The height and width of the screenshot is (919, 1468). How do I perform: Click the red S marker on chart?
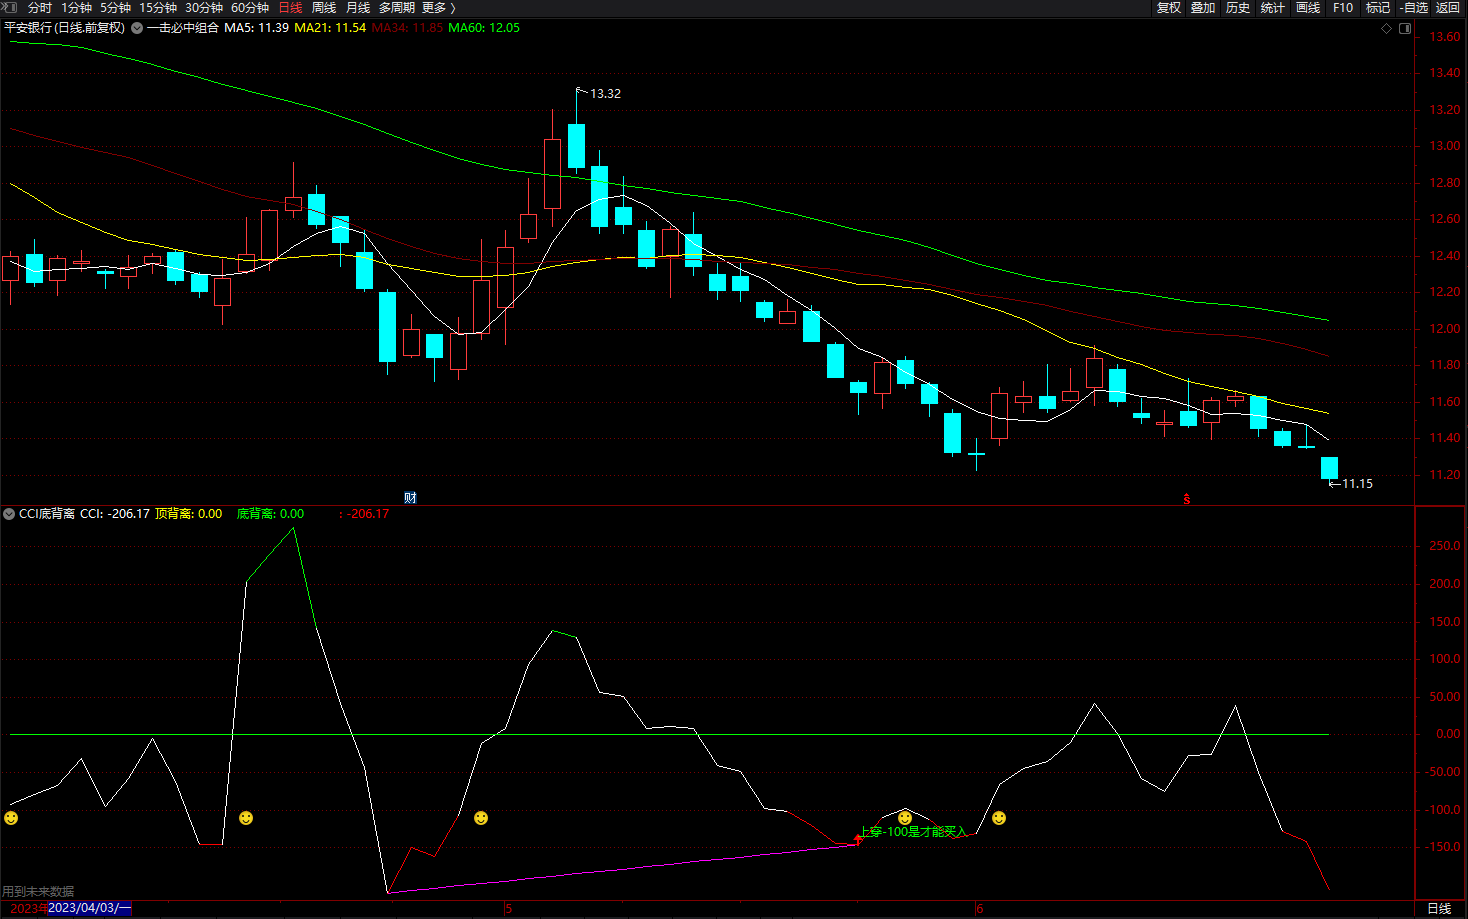tap(1187, 498)
